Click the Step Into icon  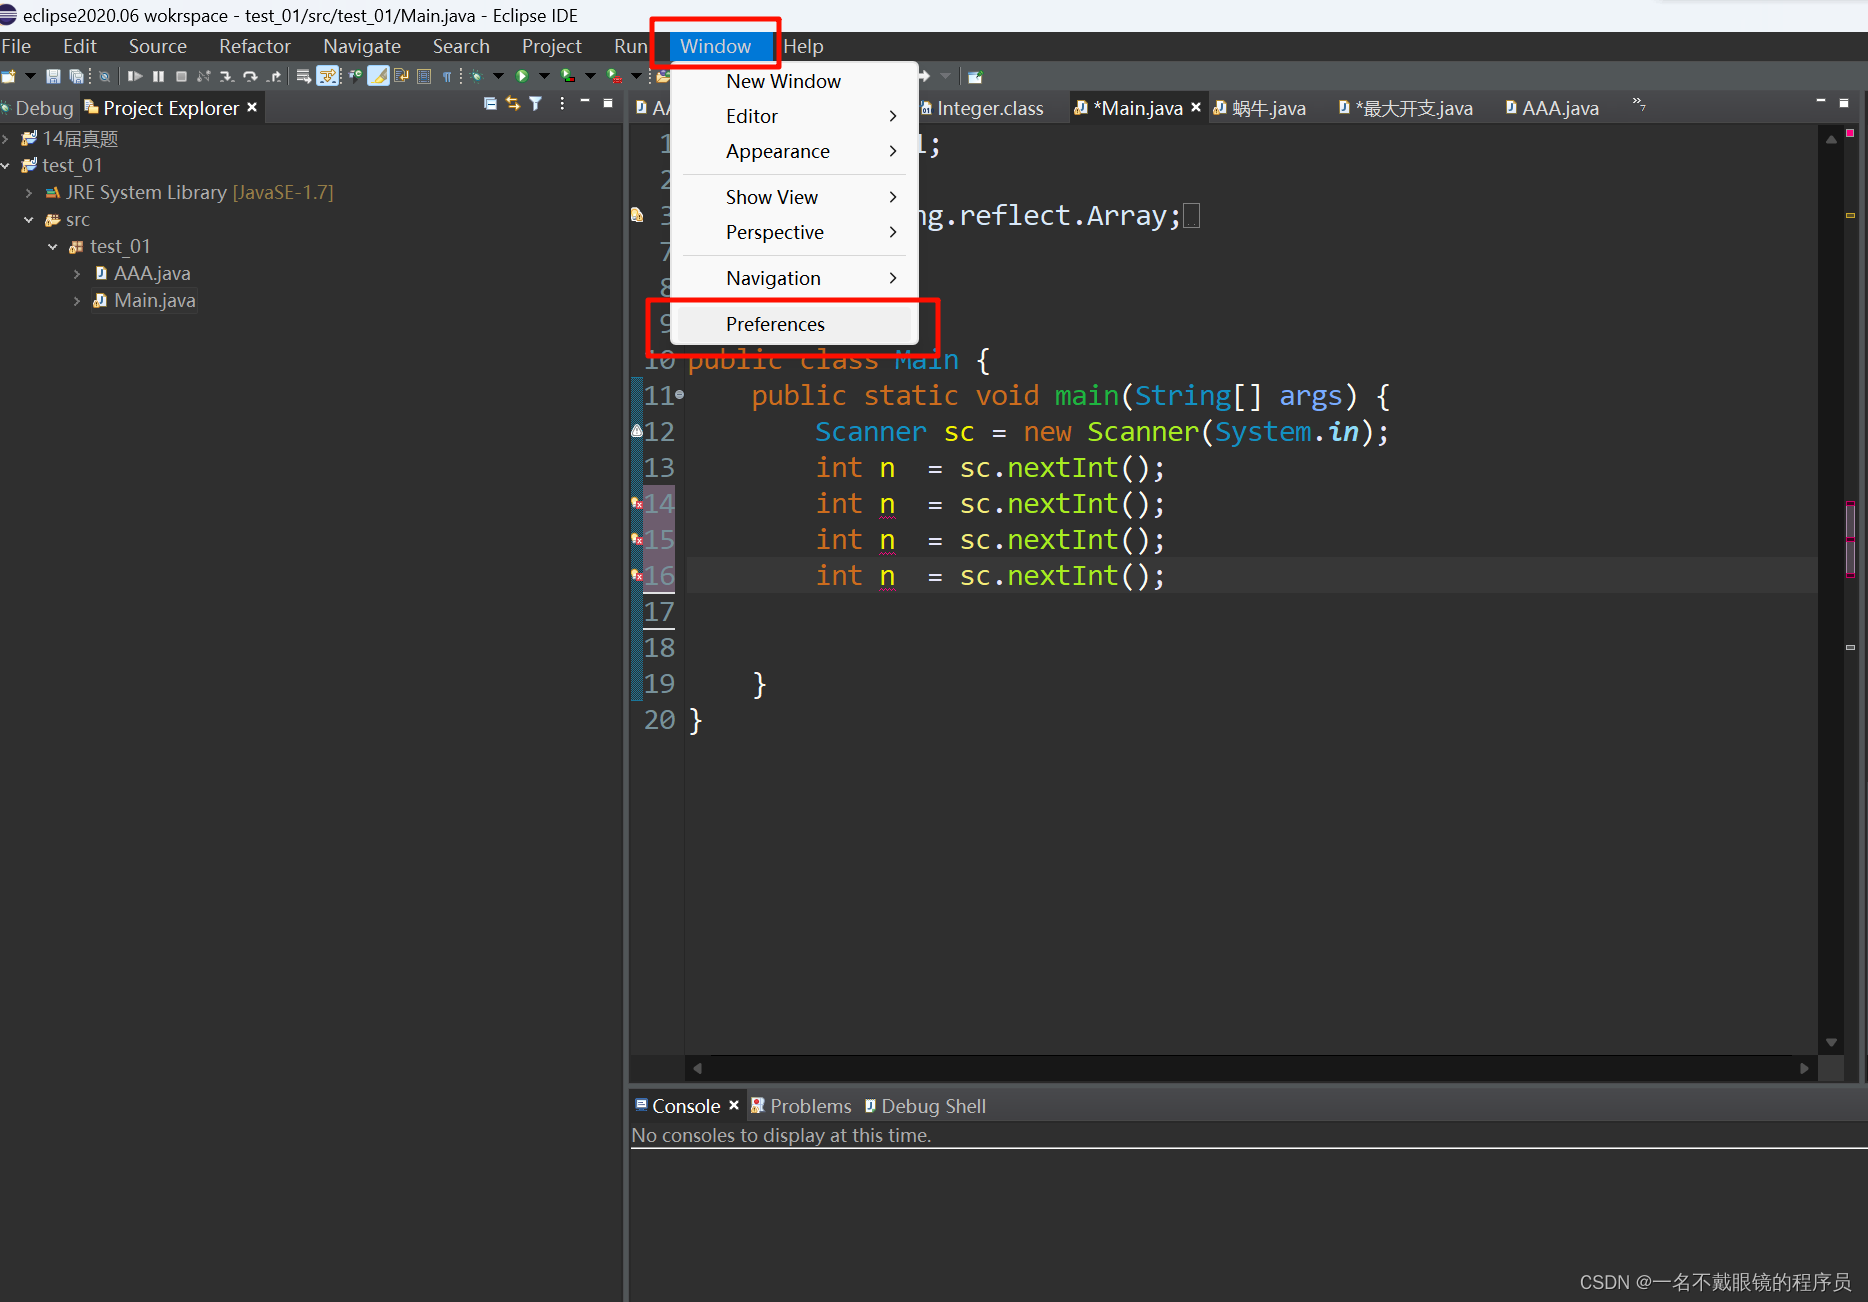226,76
